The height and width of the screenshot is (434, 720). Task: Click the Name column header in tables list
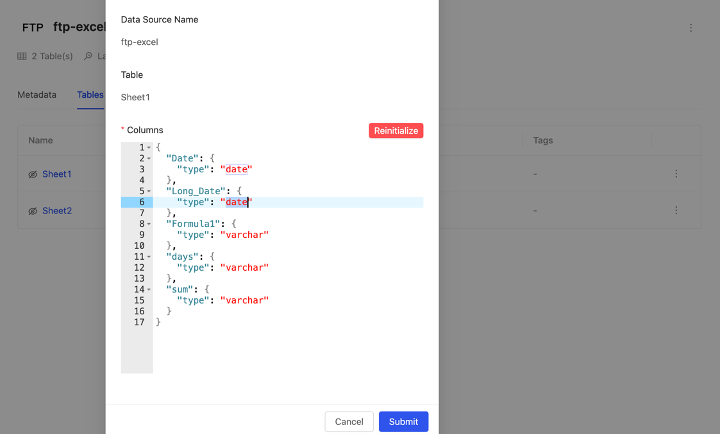[40, 140]
